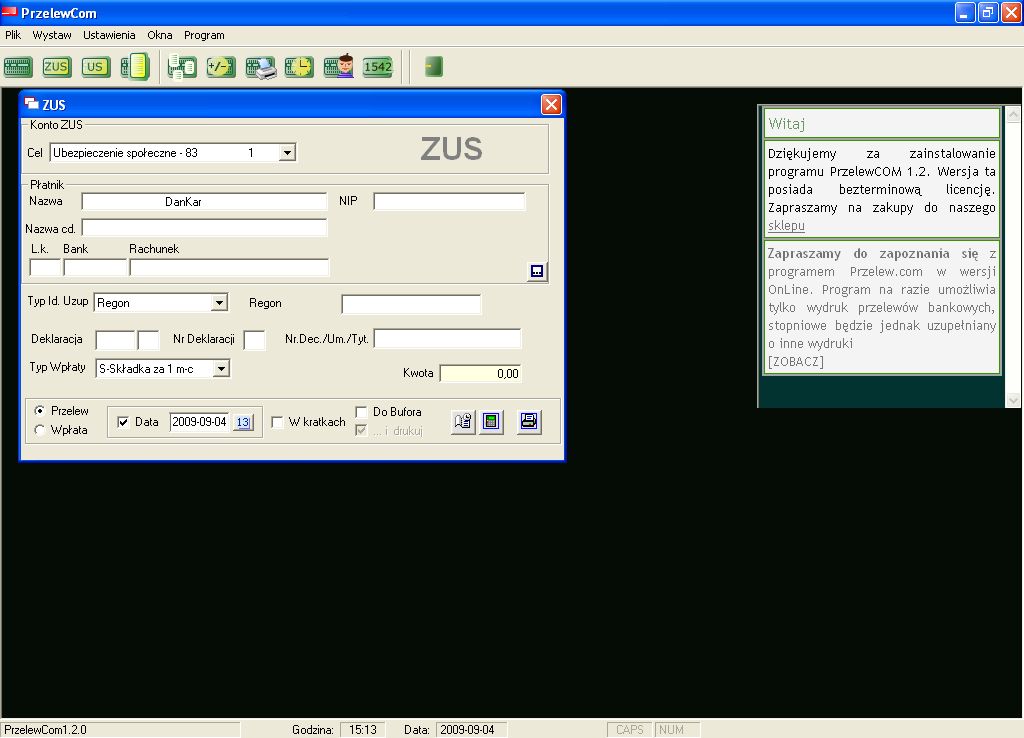Open the calendar button showing 13
The height and width of the screenshot is (738, 1024).
tap(243, 422)
